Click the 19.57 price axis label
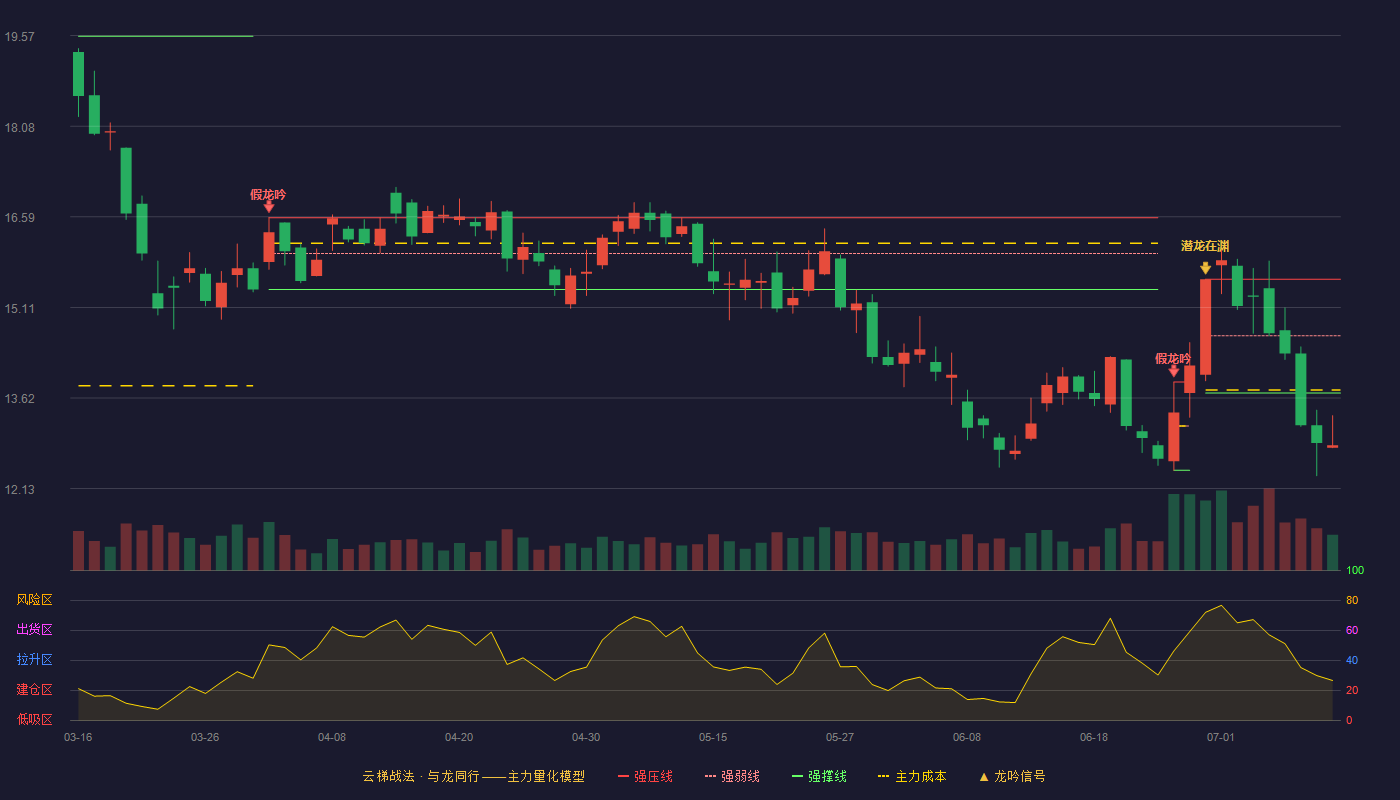Image resolution: width=1400 pixels, height=800 pixels. pyautogui.click(x=19, y=37)
